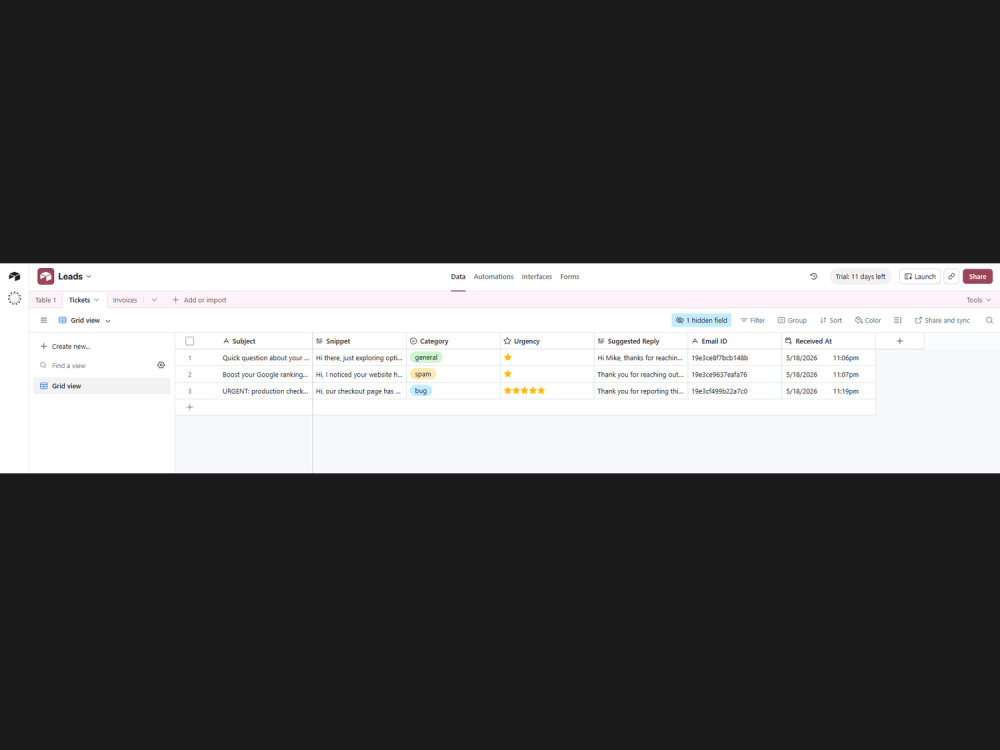Open the Leads base name dropdown
This screenshot has width=1000, height=750.
coord(75,276)
